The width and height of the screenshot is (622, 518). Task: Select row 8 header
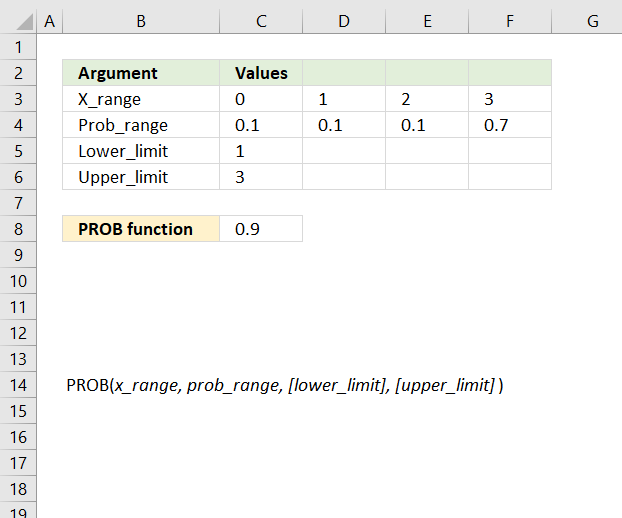click(18, 229)
